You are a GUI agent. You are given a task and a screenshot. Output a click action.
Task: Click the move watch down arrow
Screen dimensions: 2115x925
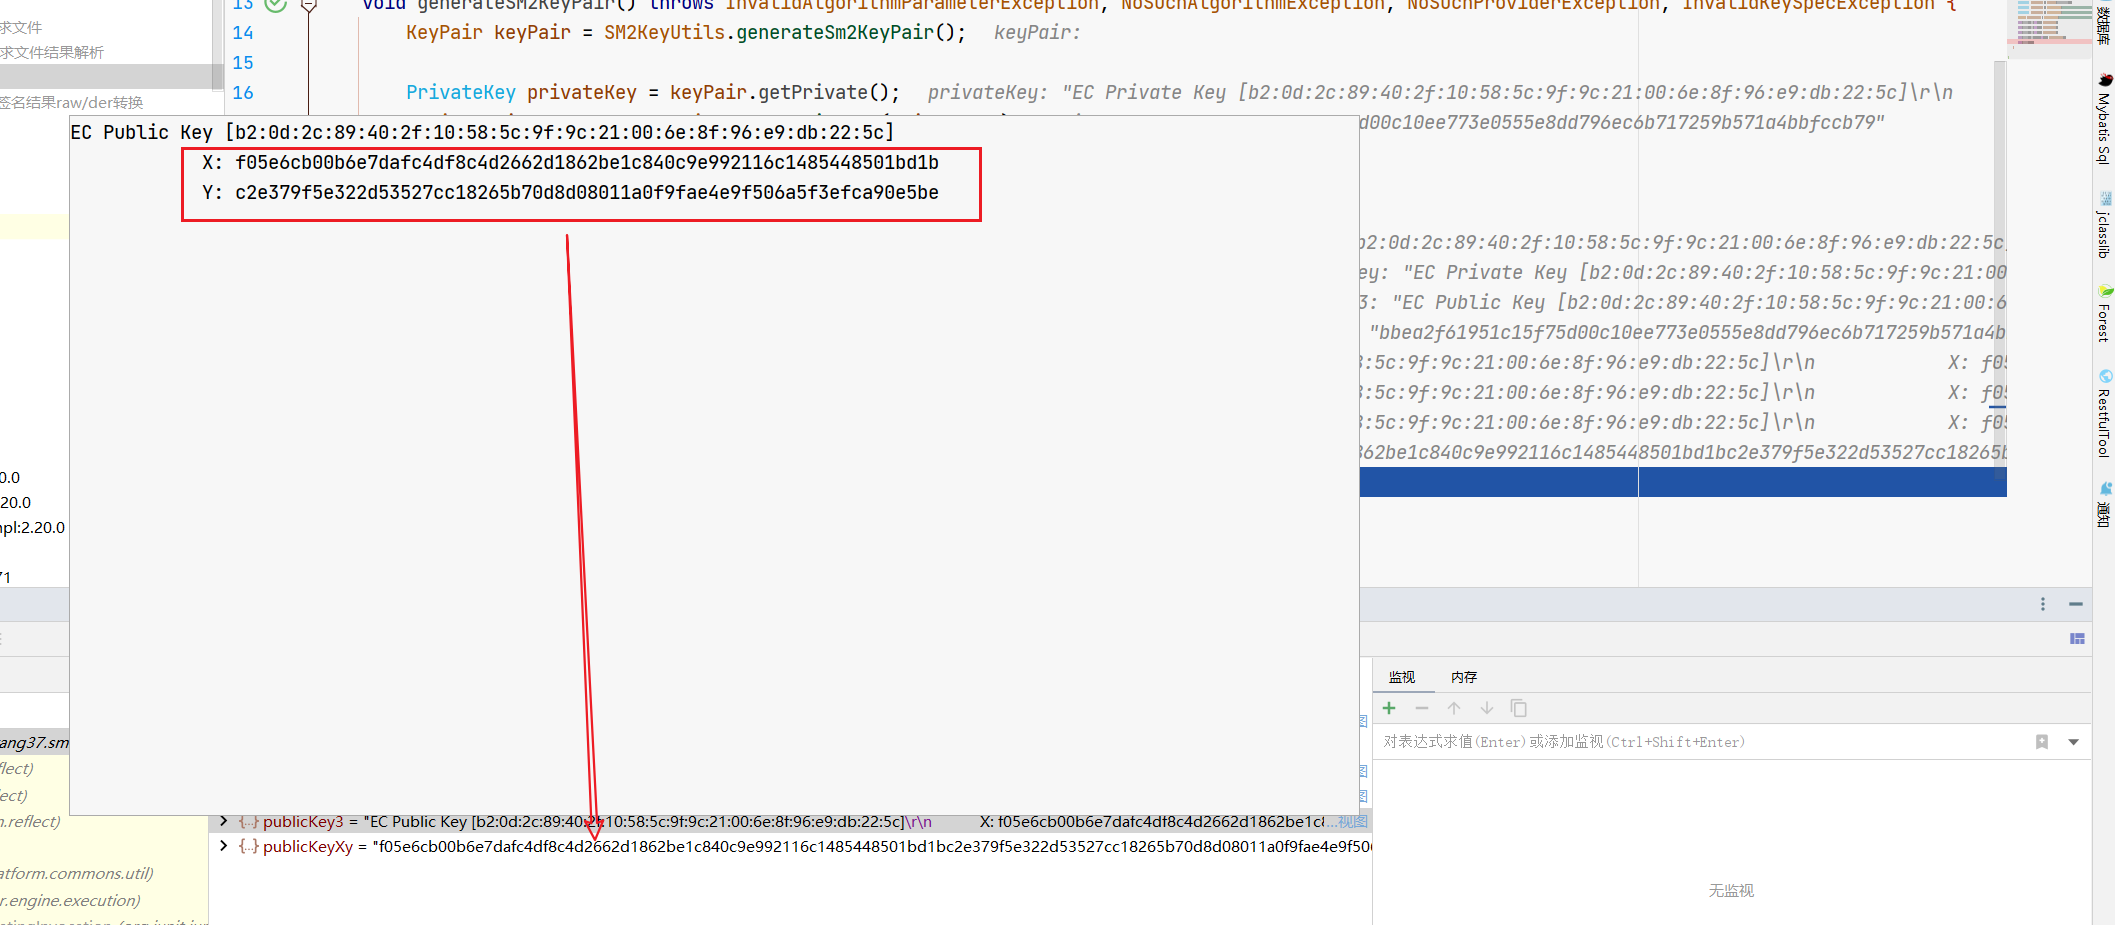[x=1487, y=708]
